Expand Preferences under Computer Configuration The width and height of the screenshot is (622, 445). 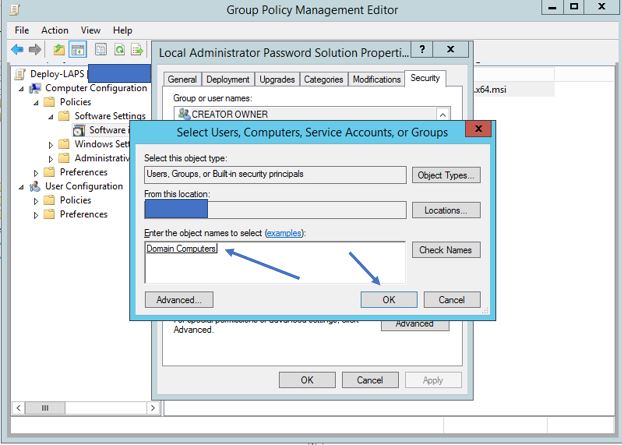[x=36, y=173]
